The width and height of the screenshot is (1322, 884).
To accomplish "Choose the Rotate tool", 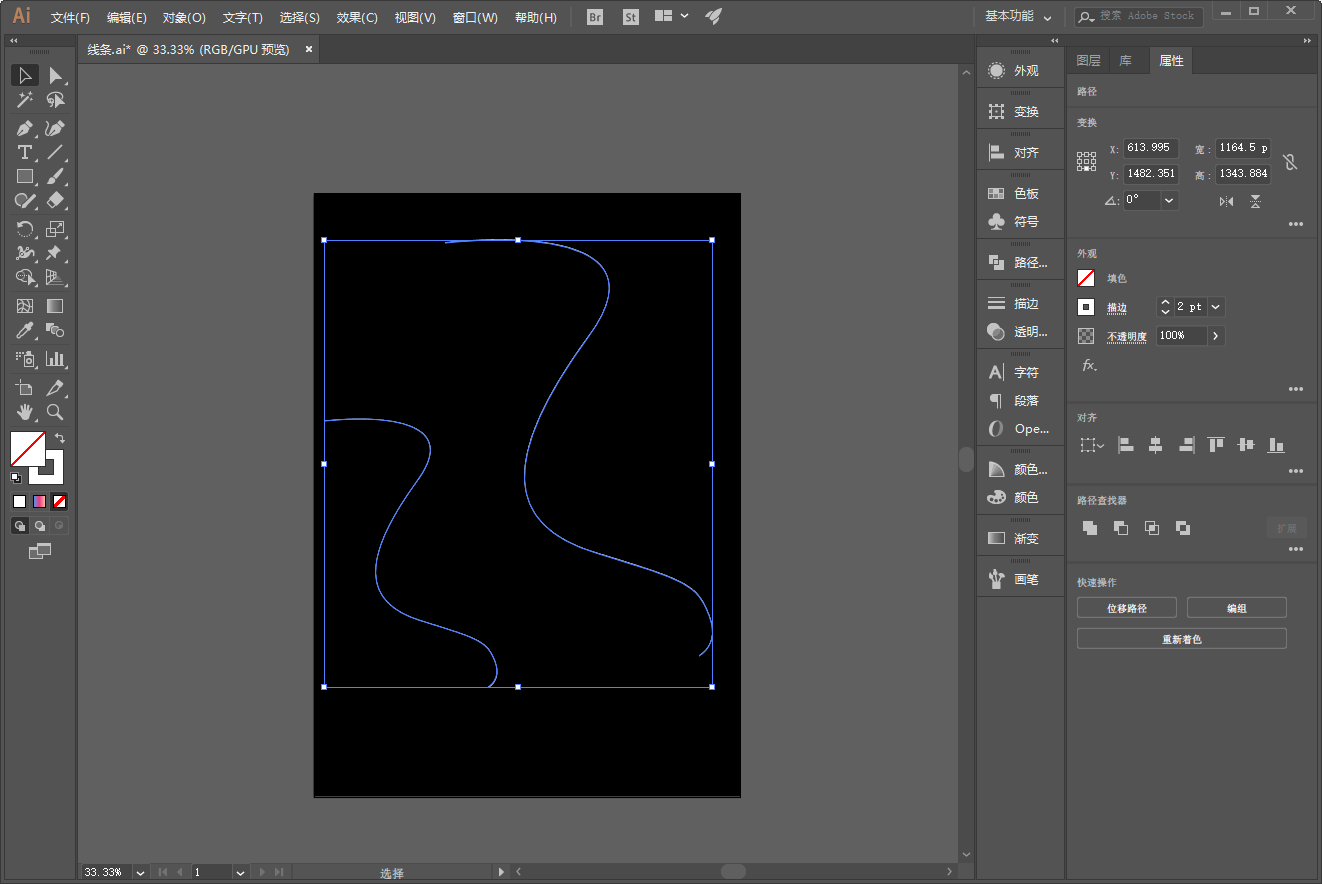I will [x=25, y=229].
